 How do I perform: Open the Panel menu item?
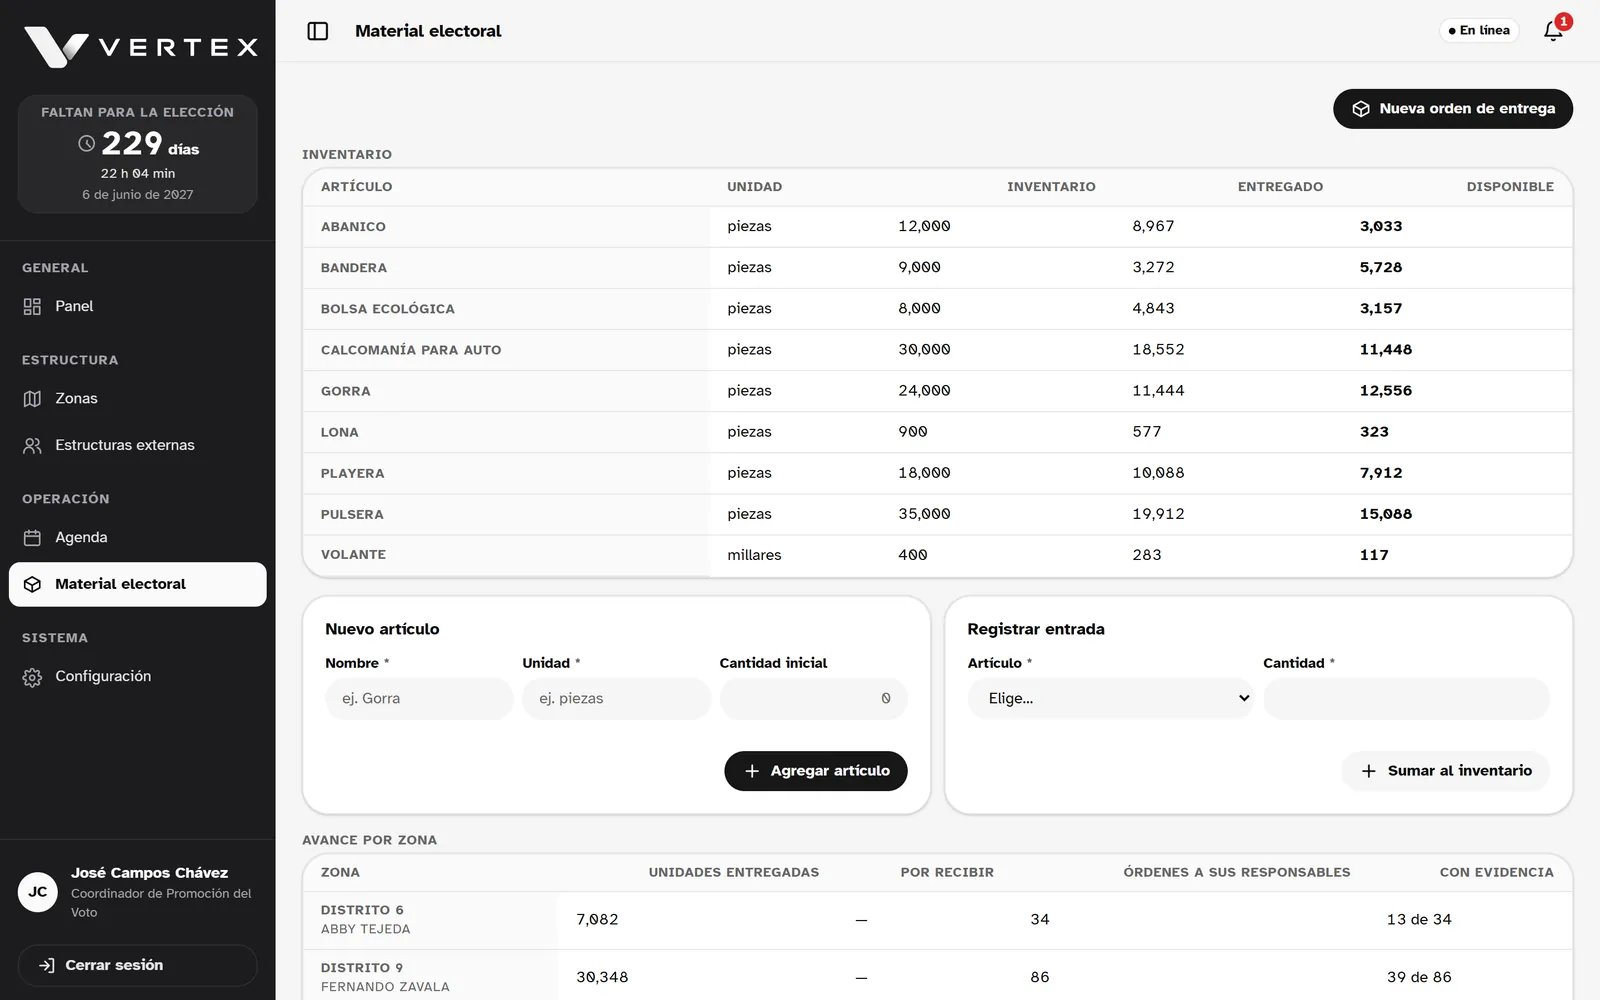pos(138,306)
